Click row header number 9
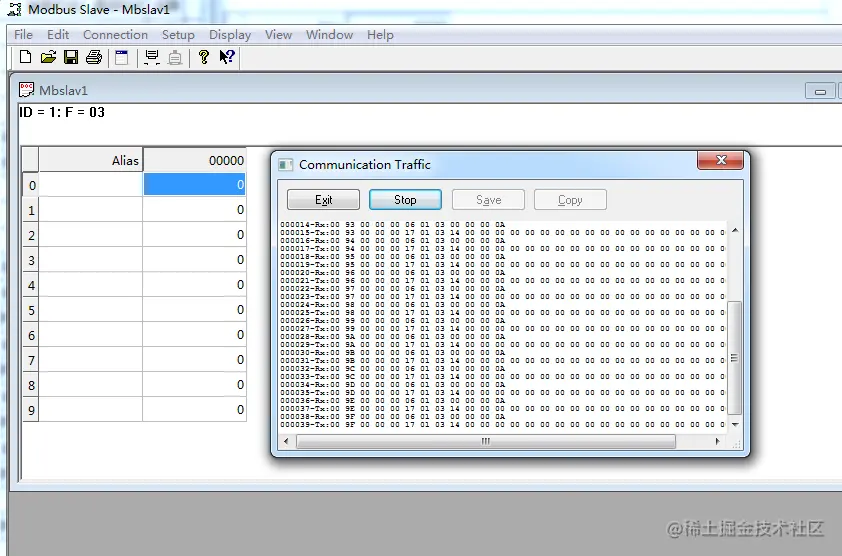The height and width of the screenshot is (556, 842). click(31, 410)
